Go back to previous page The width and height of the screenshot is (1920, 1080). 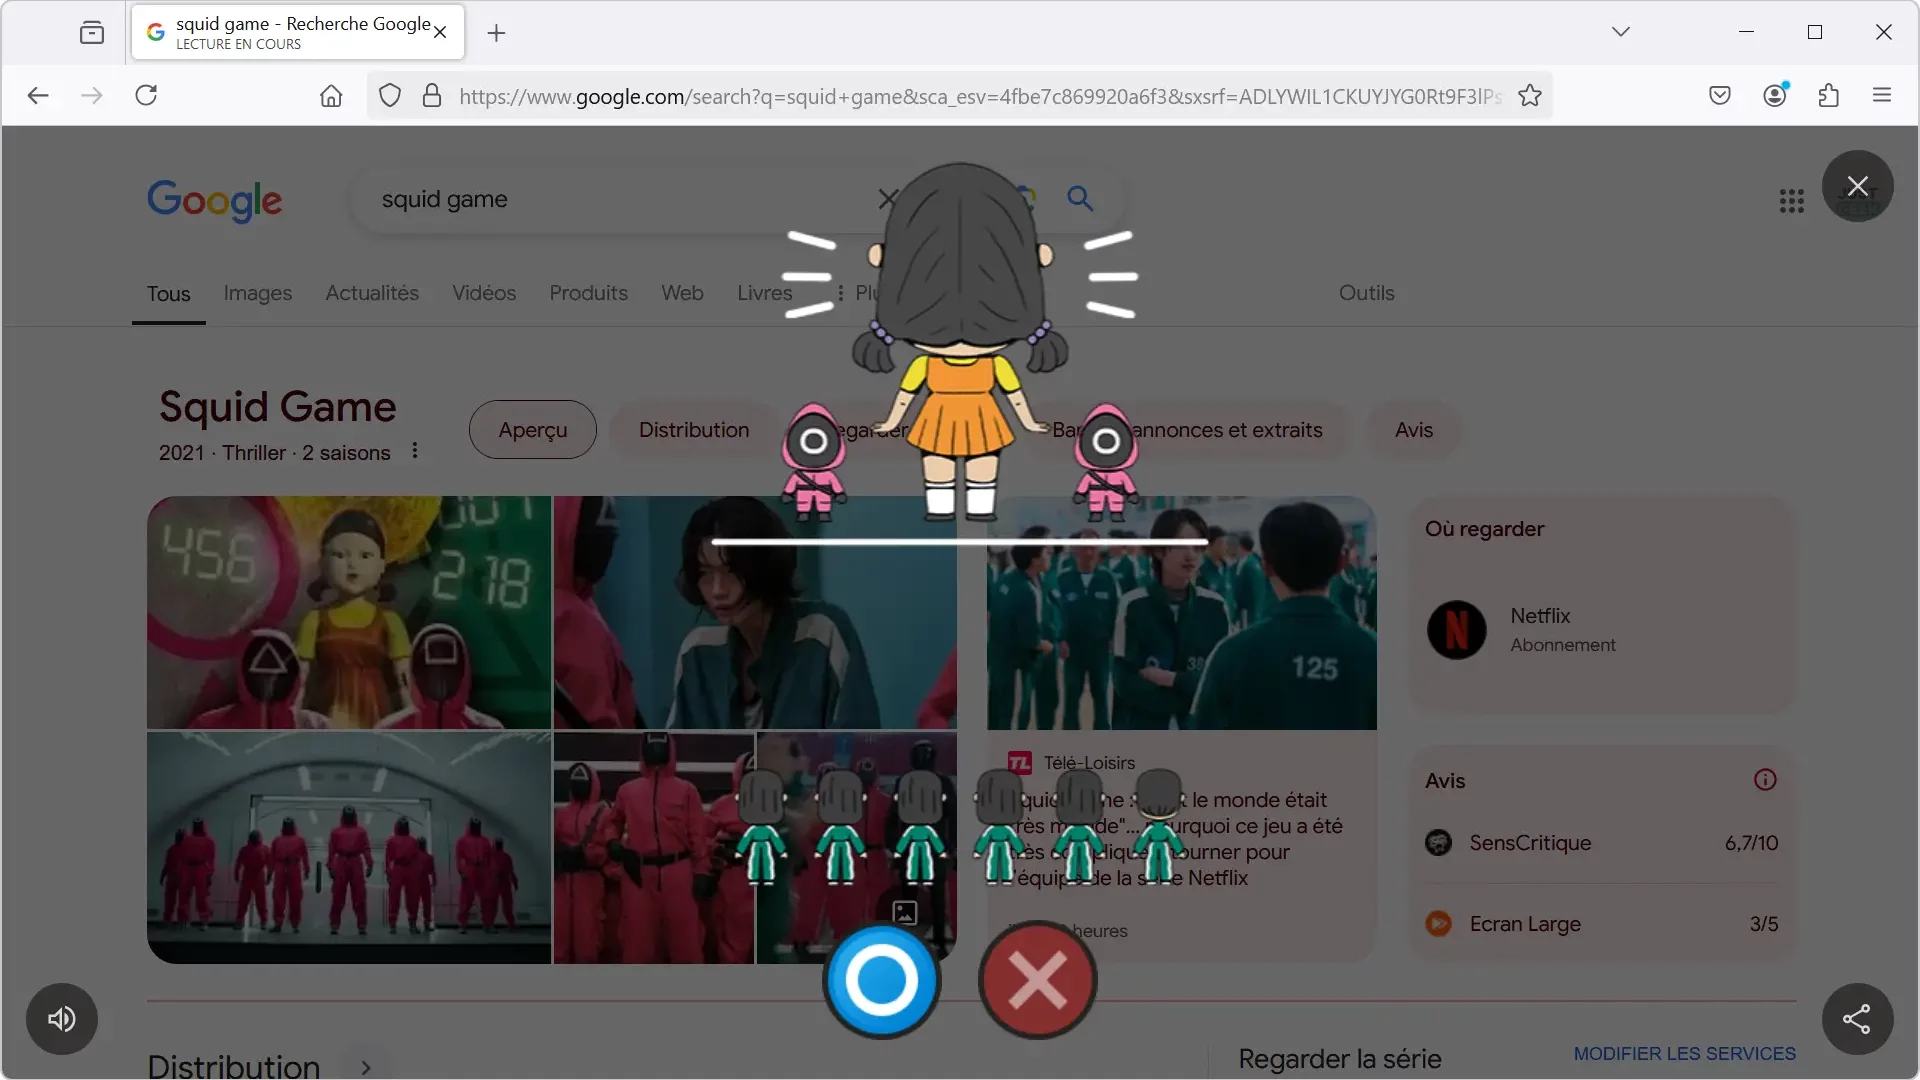pyautogui.click(x=38, y=95)
